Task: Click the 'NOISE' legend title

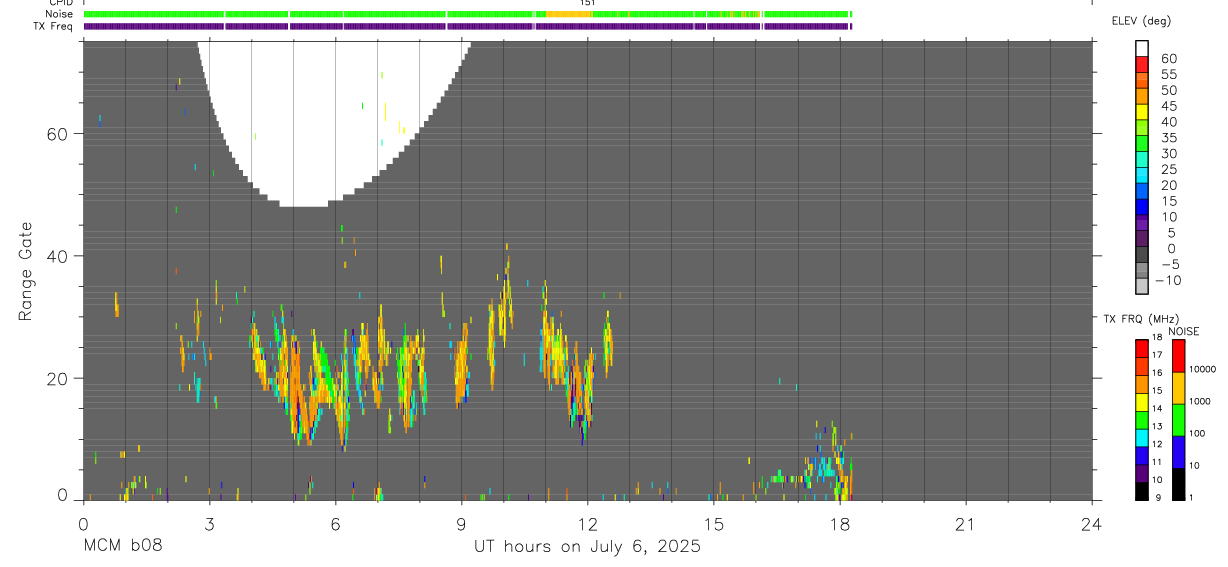Action: (x=1184, y=331)
